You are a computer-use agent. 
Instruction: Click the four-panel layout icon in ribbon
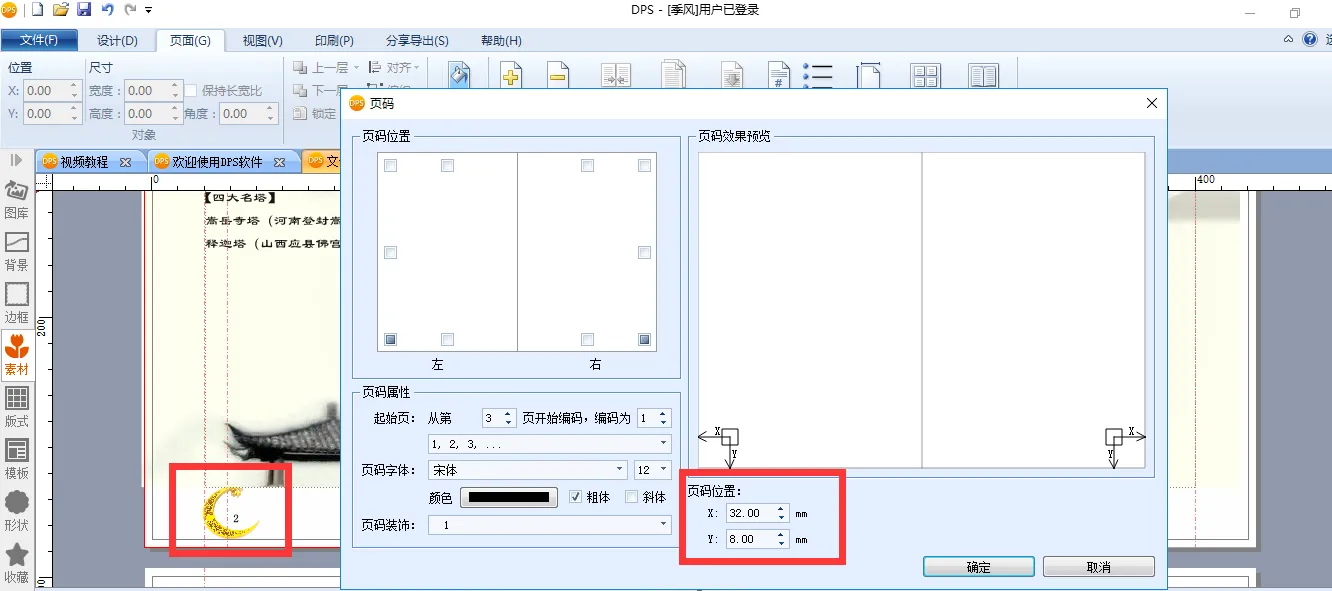pos(925,77)
